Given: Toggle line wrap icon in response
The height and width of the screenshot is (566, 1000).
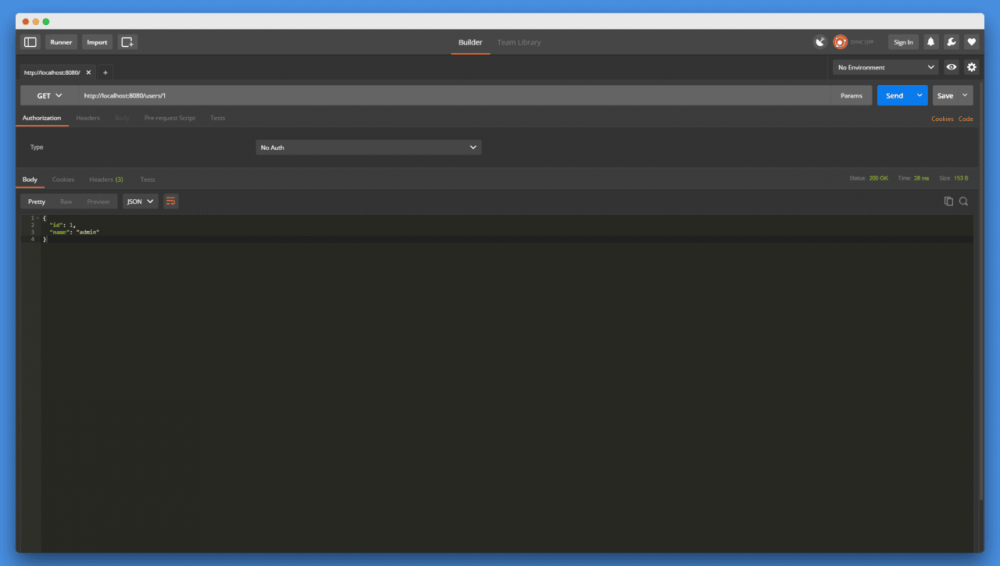Looking at the screenshot, I should pyautogui.click(x=170, y=202).
